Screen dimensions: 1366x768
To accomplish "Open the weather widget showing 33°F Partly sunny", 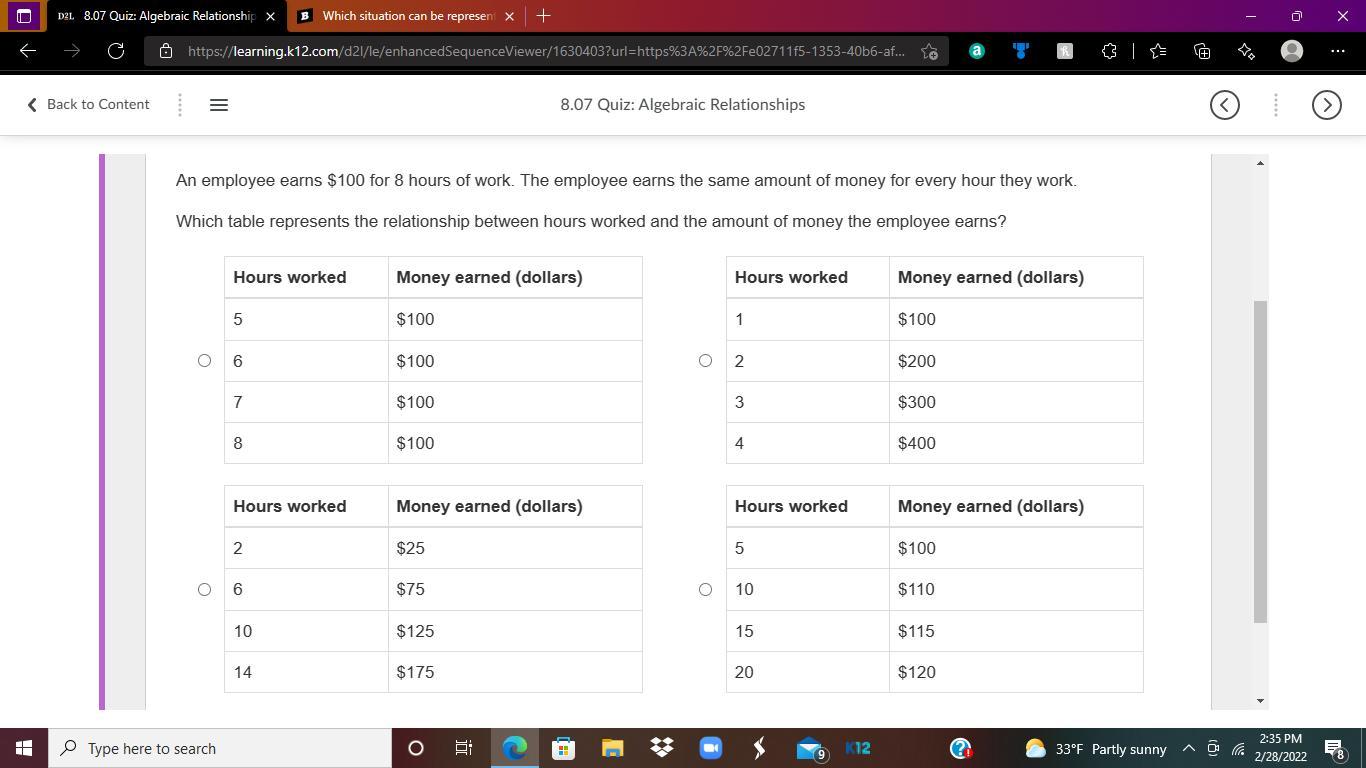I will pyautogui.click(x=1096, y=748).
